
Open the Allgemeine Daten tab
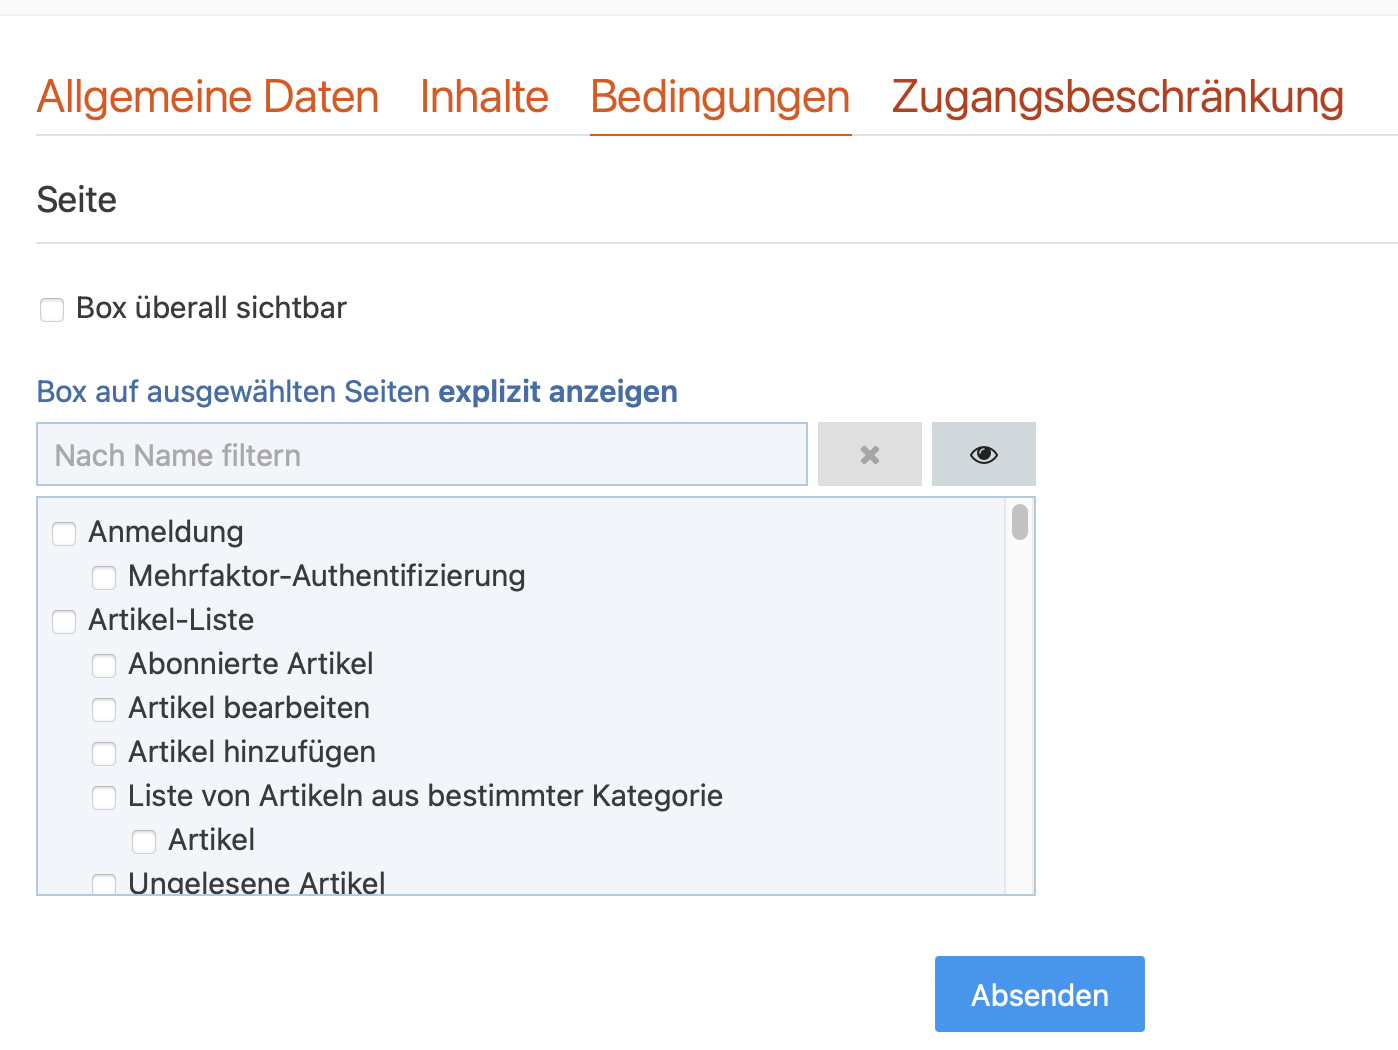click(x=208, y=98)
